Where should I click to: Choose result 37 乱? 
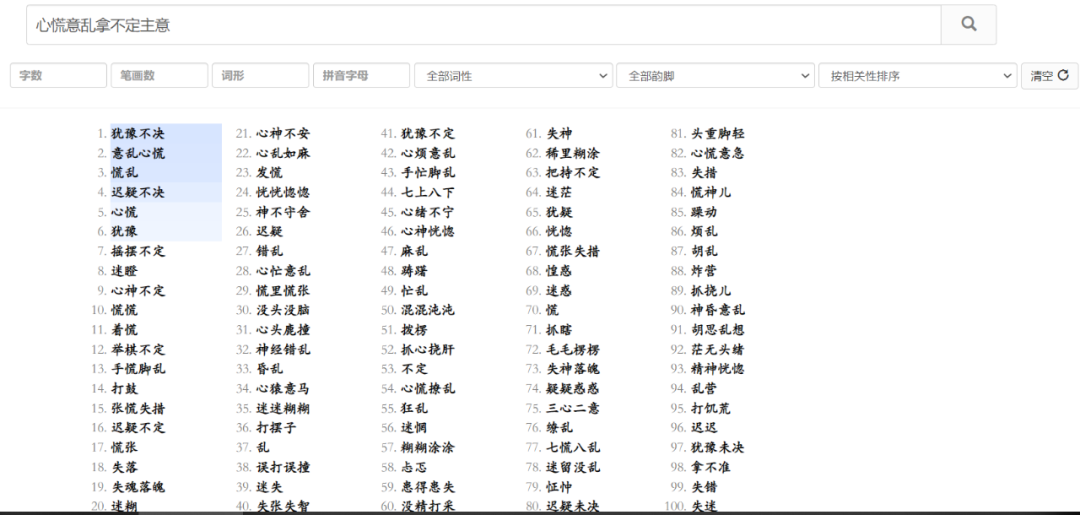(263, 448)
